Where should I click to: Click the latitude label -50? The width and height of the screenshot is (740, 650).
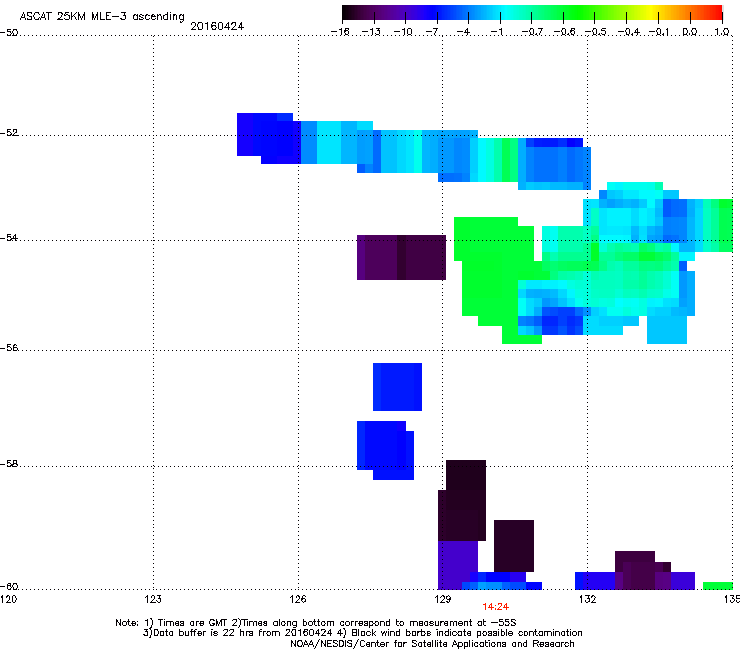pos(9,33)
